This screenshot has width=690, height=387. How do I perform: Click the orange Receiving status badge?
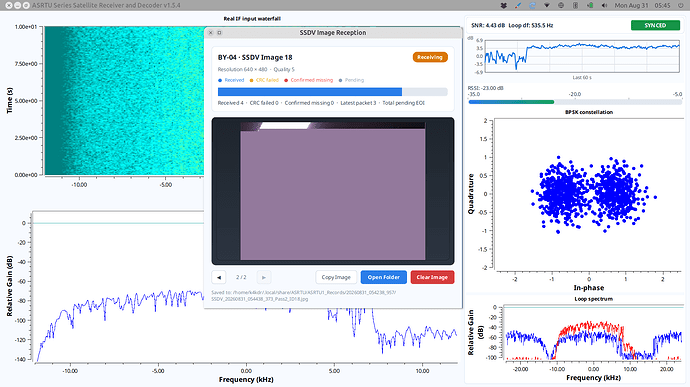tap(430, 57)
